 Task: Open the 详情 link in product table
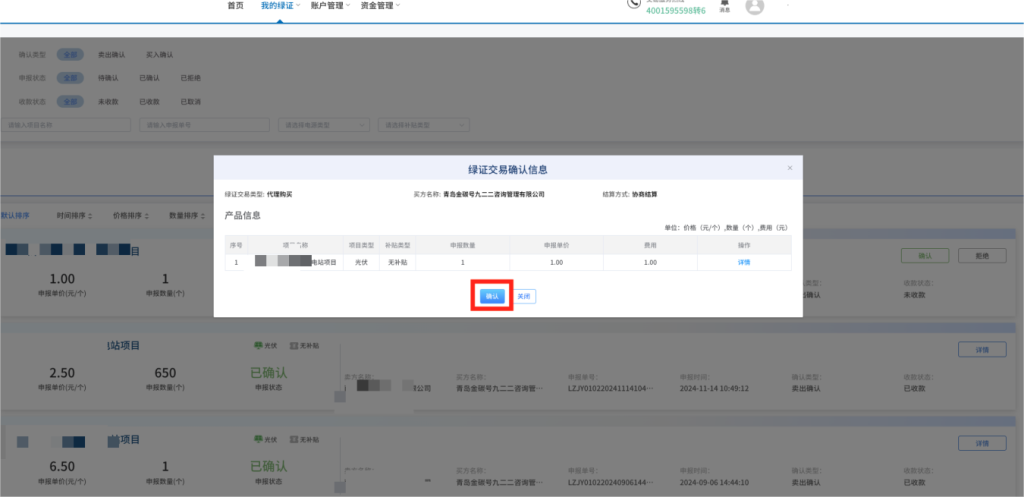pyautogui.click(x=743, y=262)
